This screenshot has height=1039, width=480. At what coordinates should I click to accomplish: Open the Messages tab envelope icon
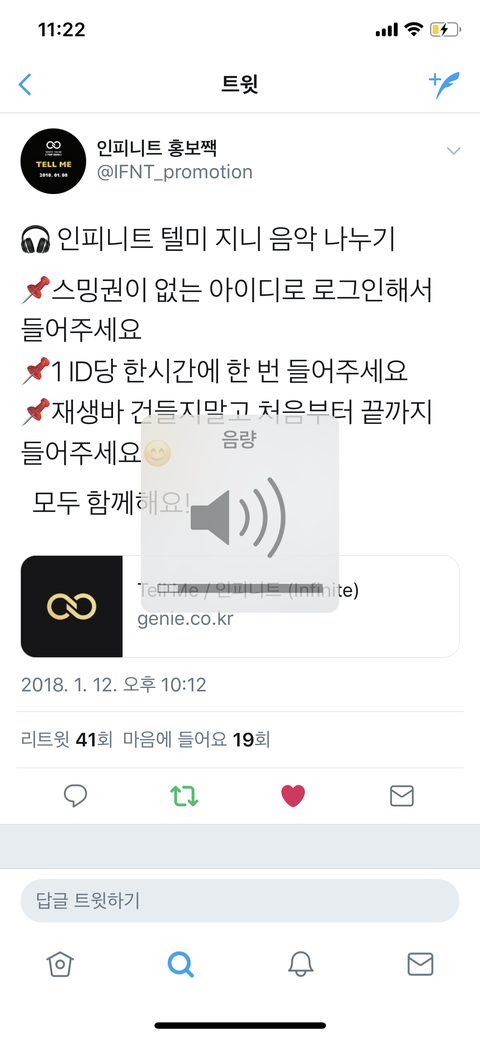point(420,964)
